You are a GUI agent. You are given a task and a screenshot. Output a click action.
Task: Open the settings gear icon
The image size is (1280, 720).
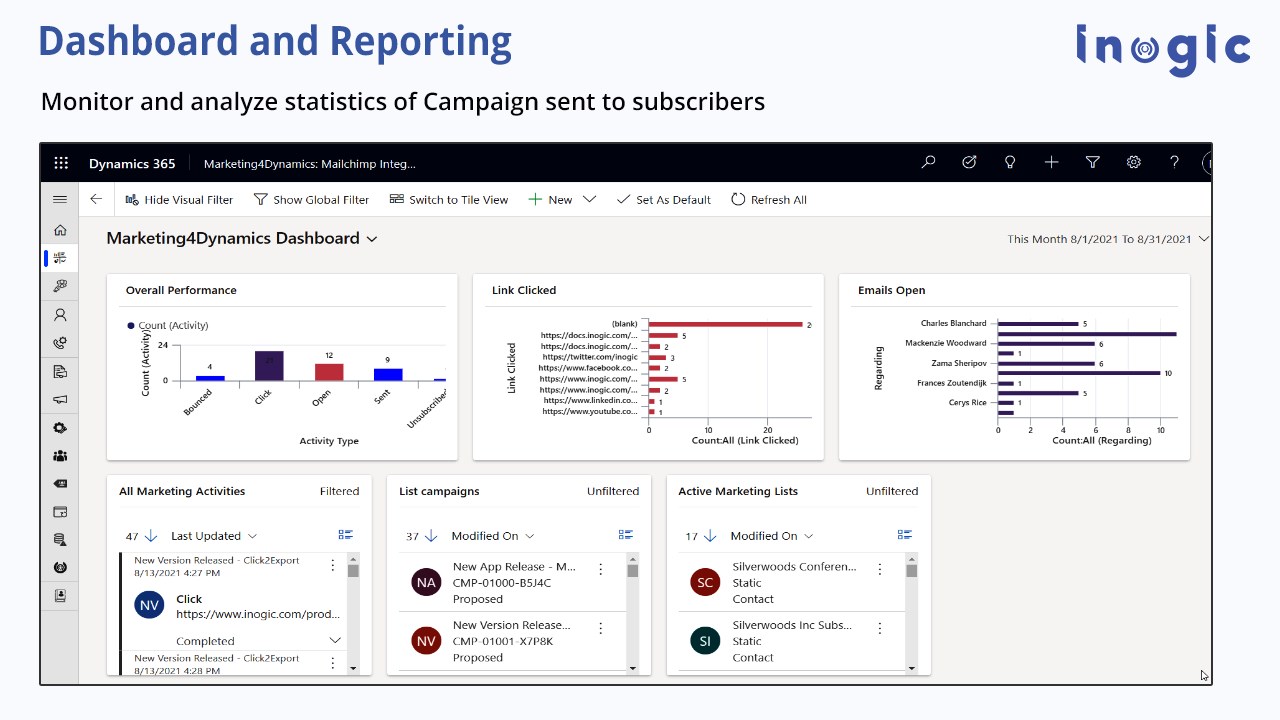click(x=1134, y=163)
